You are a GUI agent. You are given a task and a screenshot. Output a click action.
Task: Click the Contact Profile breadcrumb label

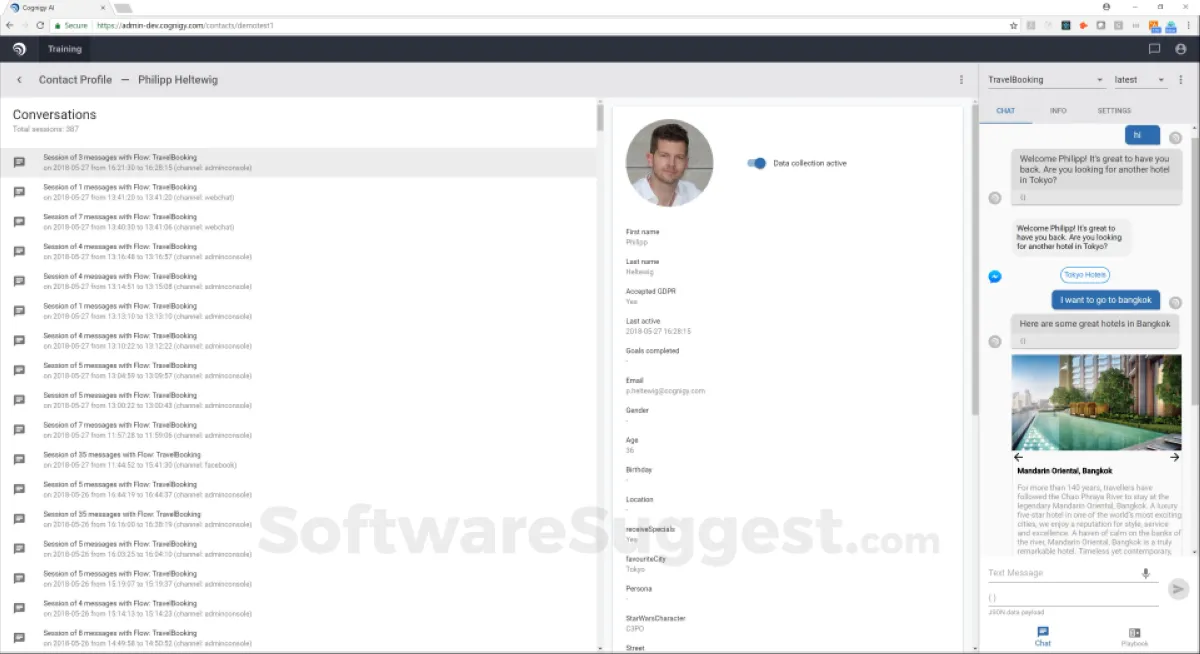(75, 80)
